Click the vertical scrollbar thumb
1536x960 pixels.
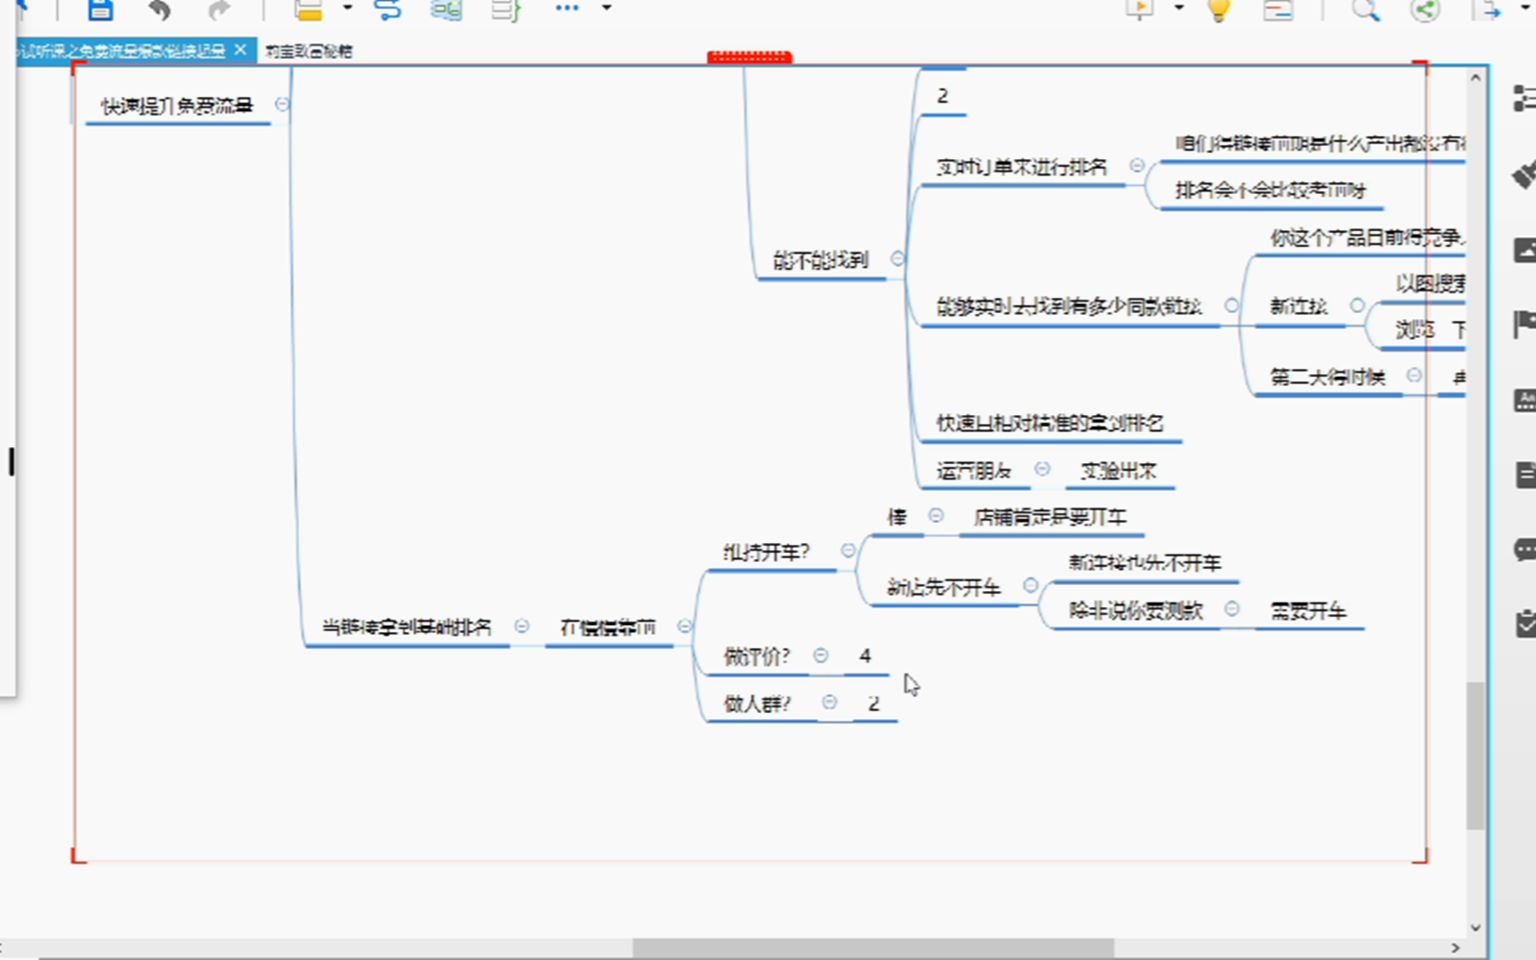pos(1476,756)
